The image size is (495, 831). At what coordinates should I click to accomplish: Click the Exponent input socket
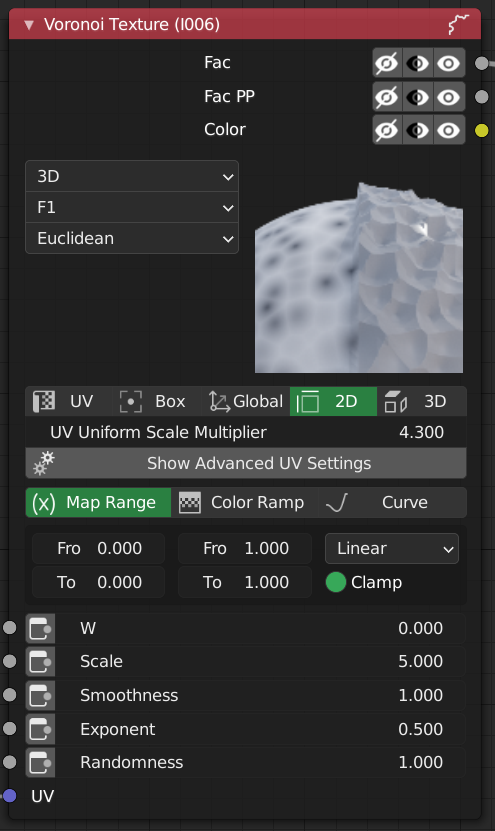point(10,729)
